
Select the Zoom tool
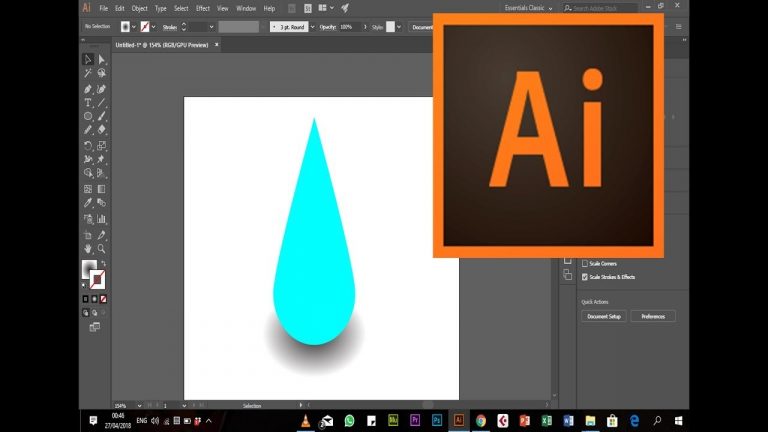[101, 249]
